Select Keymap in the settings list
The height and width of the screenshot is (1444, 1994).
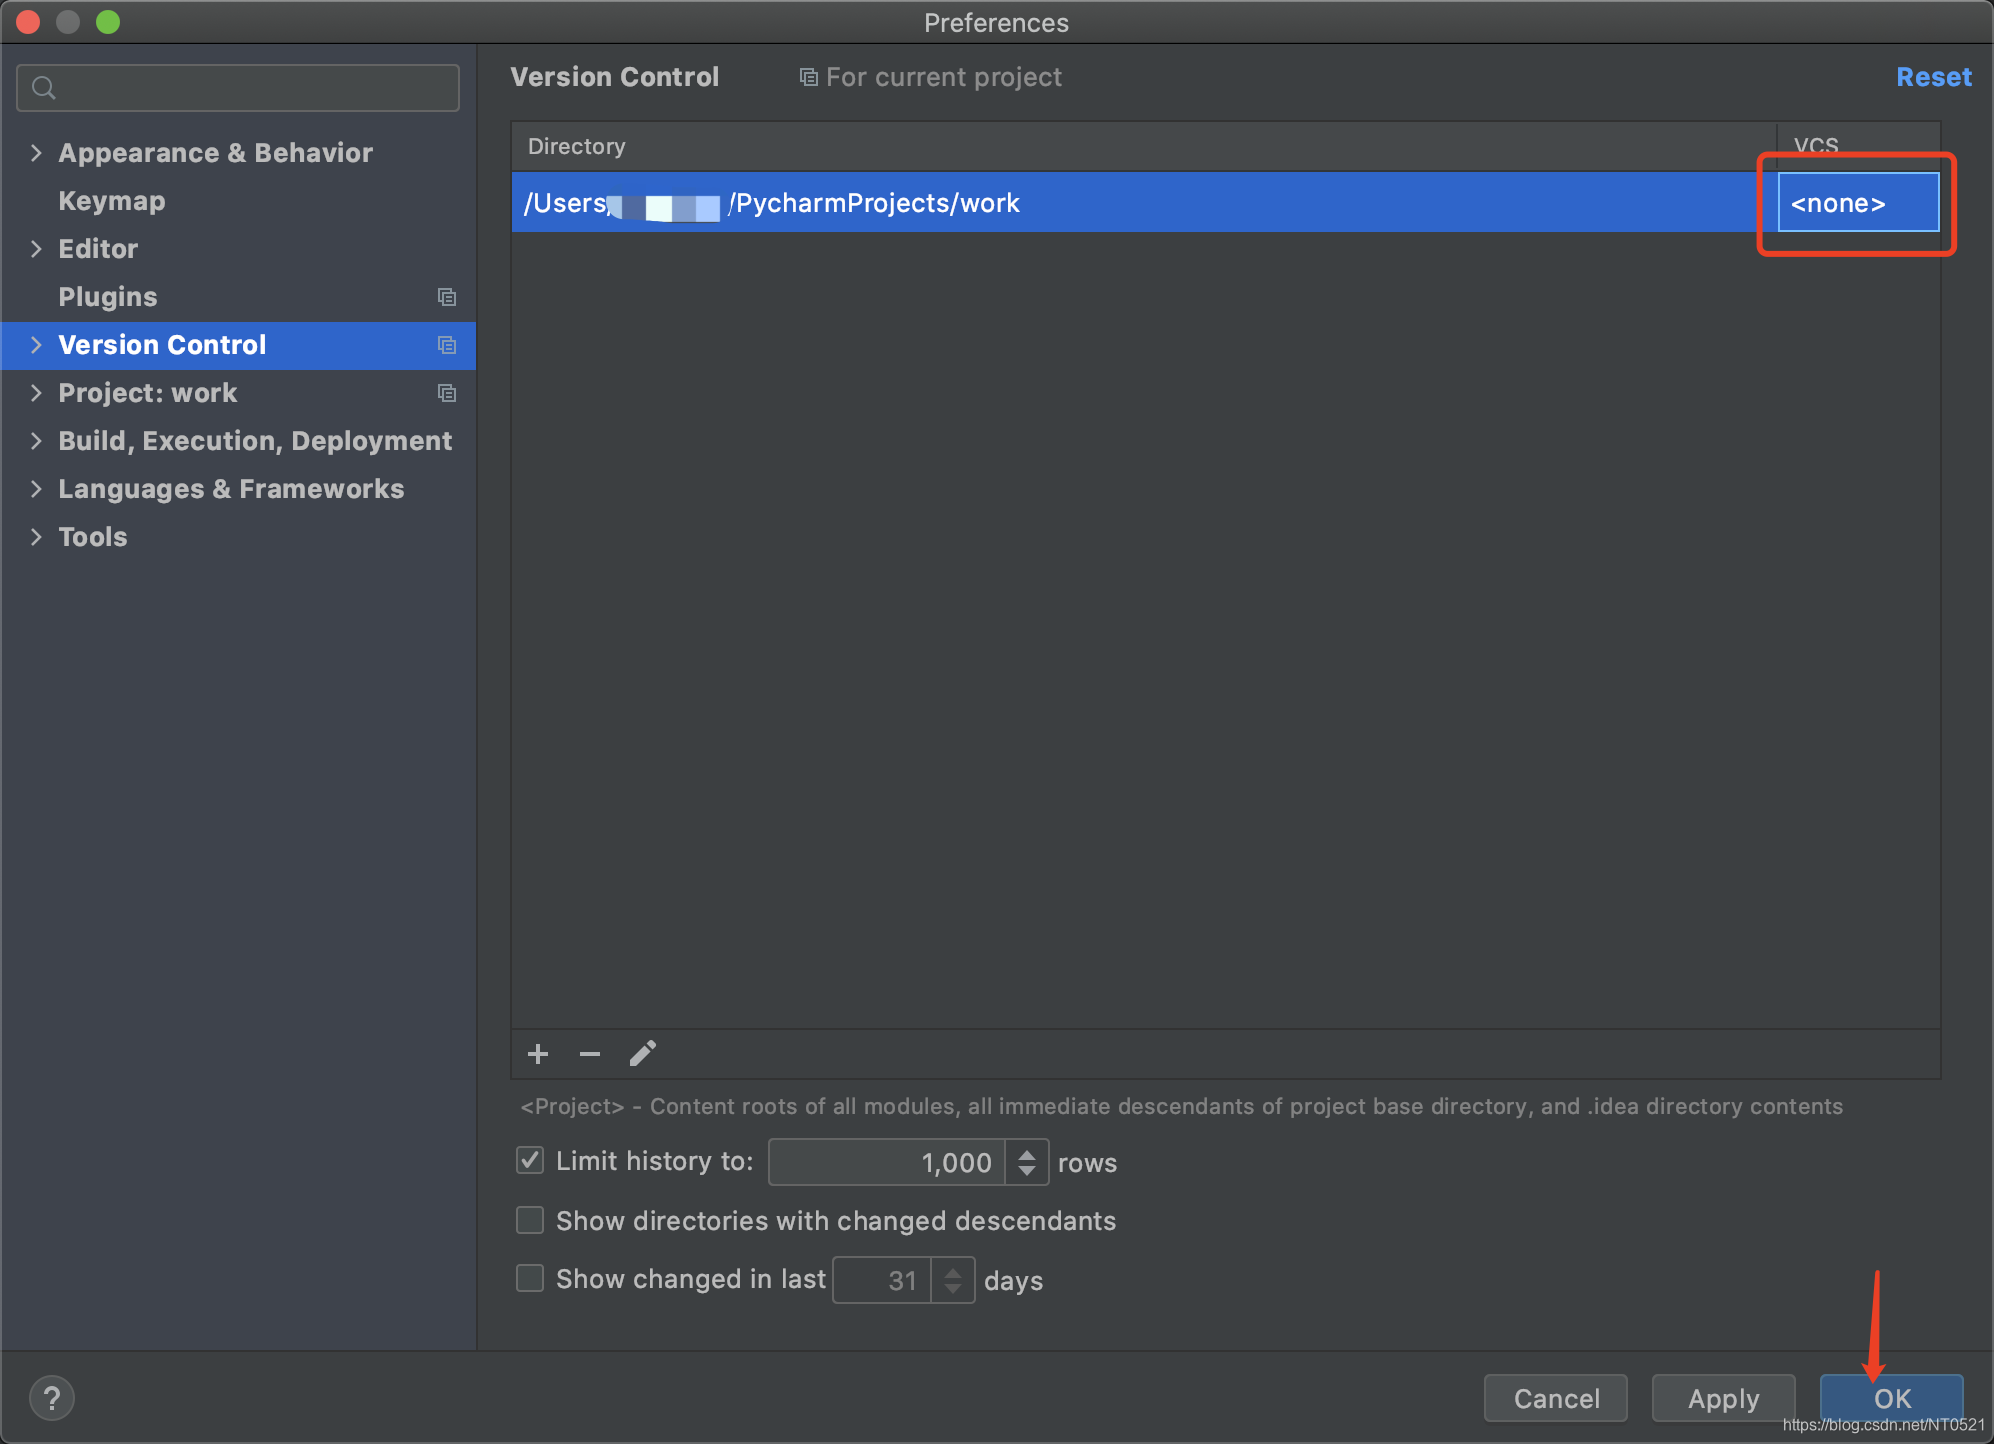coord(112,201)
